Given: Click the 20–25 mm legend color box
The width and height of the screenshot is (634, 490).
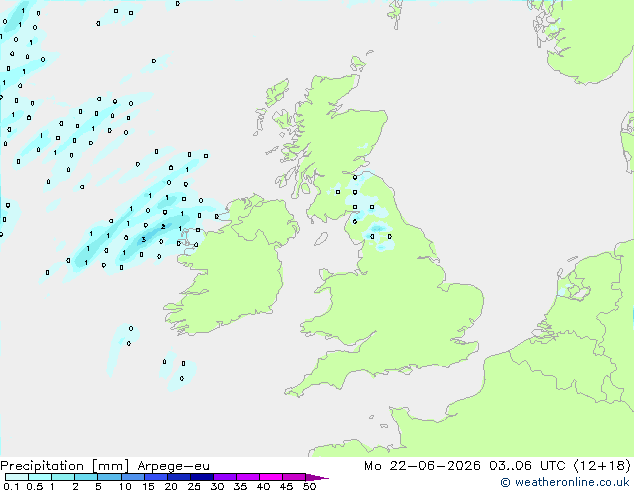Looking at the screenshot, I should 179,477.
